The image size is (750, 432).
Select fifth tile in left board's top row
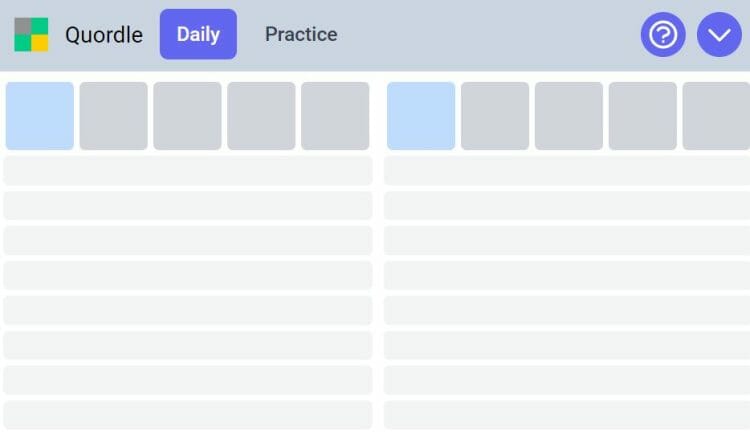point(335,116)
